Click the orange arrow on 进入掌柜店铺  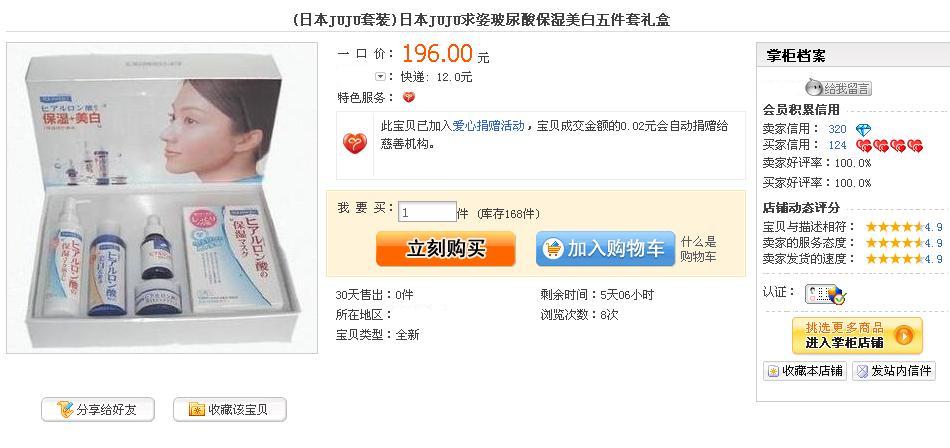[x=903, y=335]
